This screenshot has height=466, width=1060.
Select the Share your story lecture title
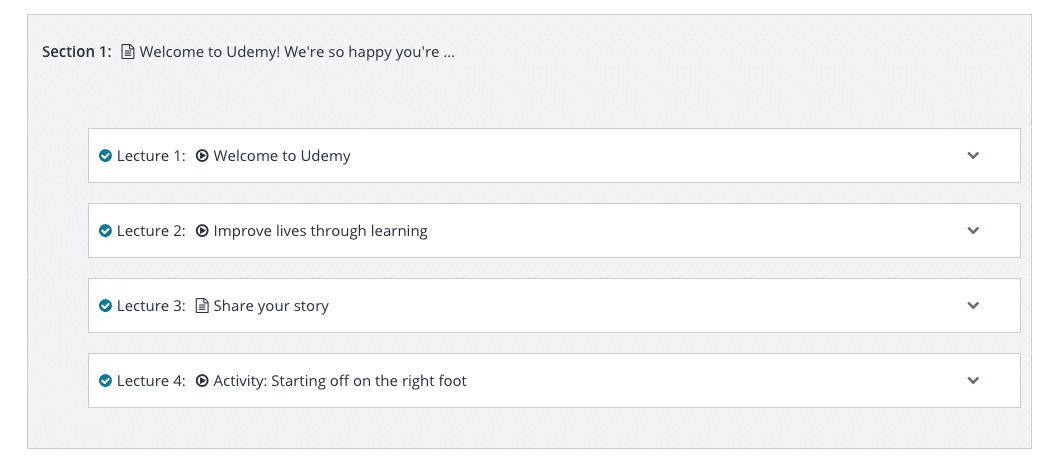pyautogui.click(x=271, y=306)
